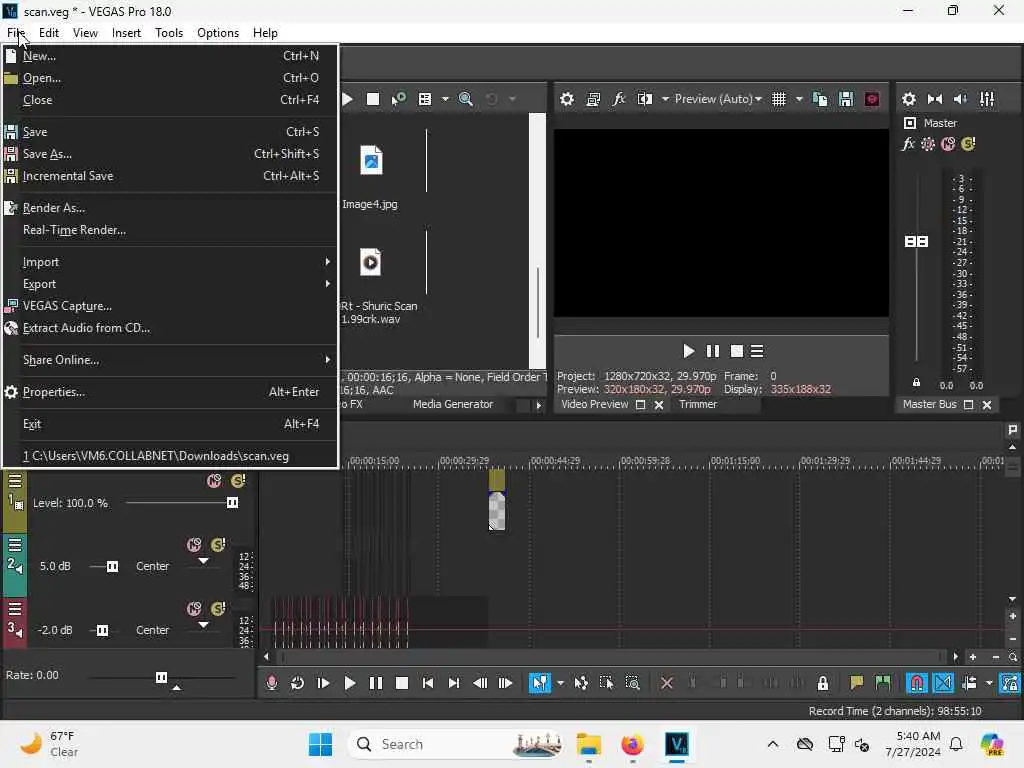Expand overlays grid dropdown arrow
Image resolution: width=1024 pixels, height=768 pixels.
(799, 99)
